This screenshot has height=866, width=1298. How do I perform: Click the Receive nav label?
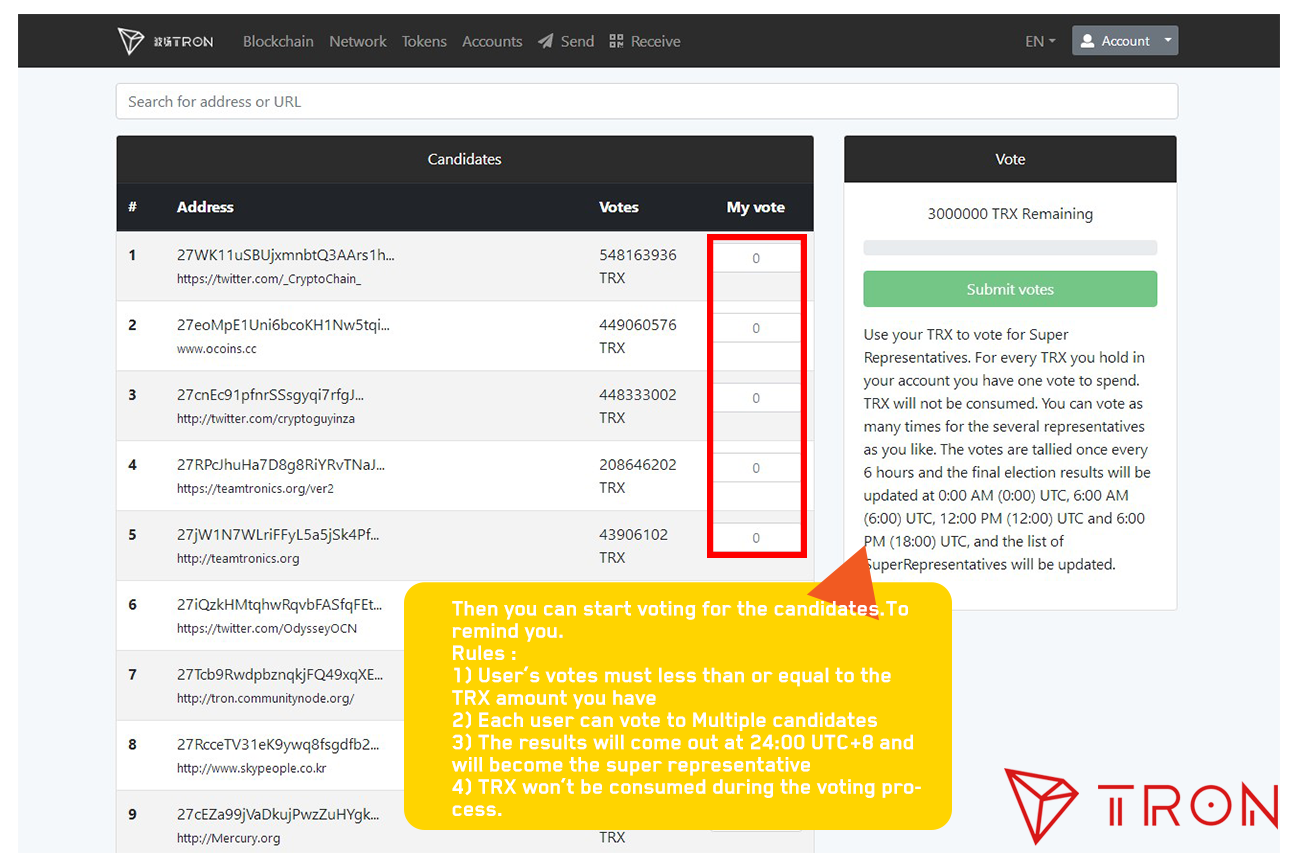656,41
